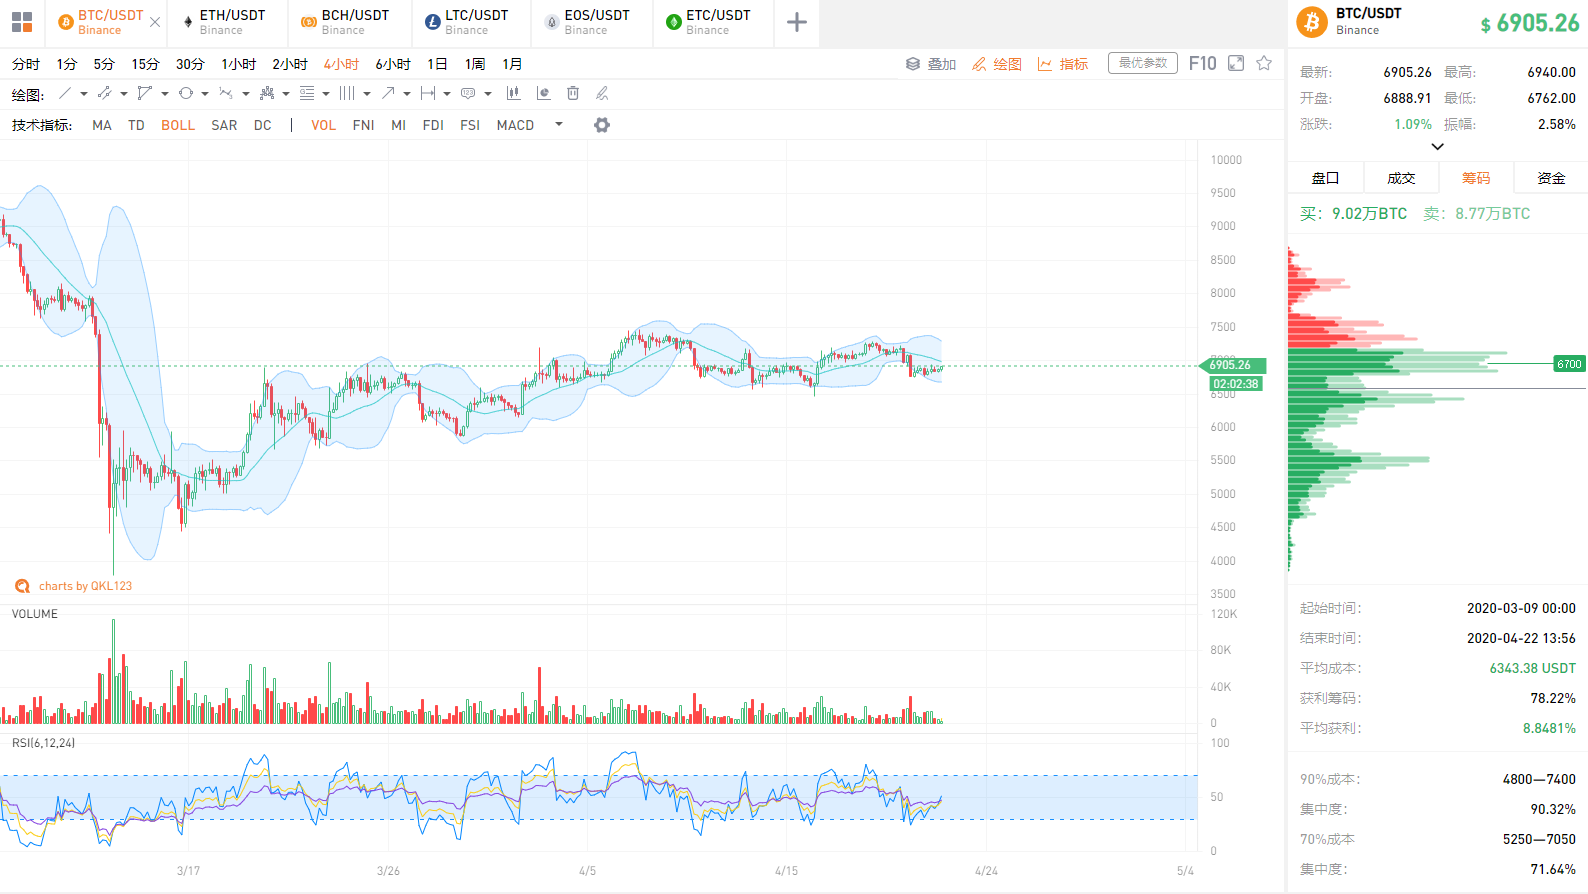Select the range measure tool
This screenshot has width=1588, height=894.
(428, 93)
